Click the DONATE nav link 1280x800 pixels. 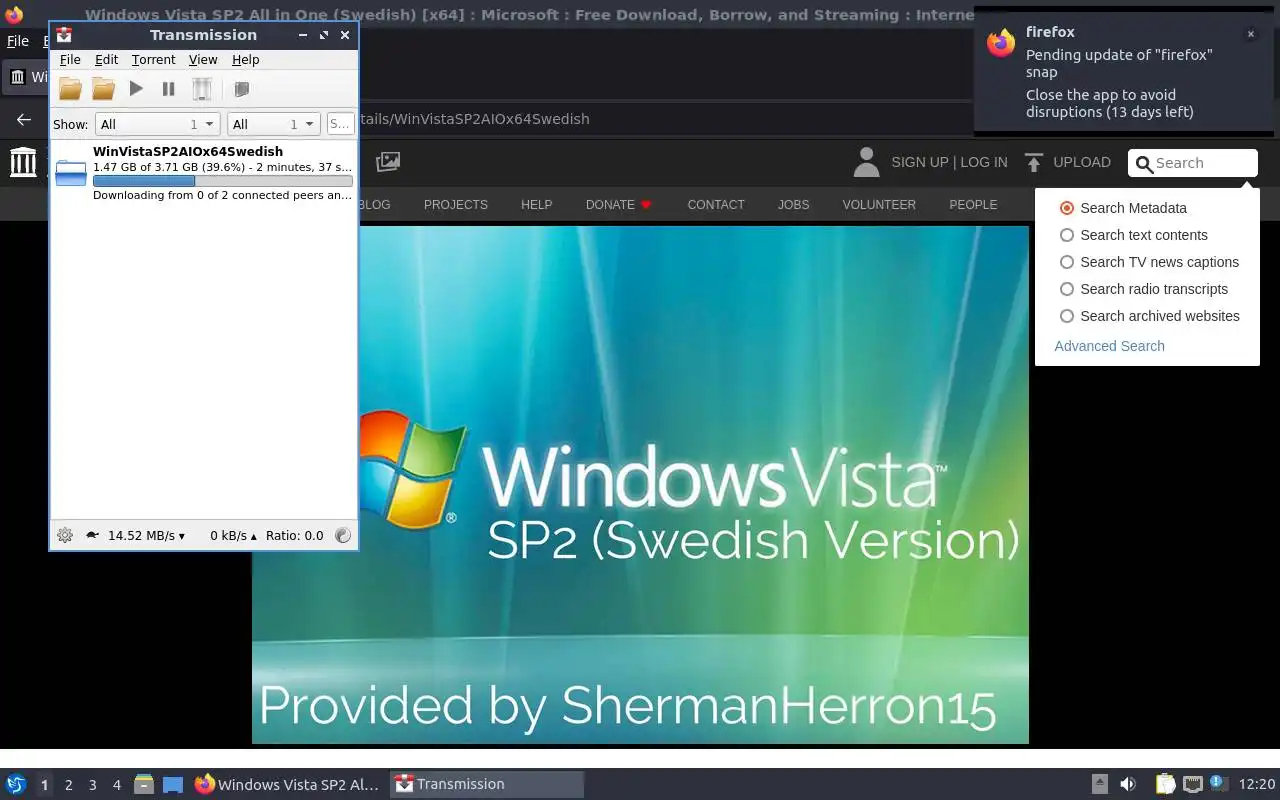pyautogui.click(x=610, y=205)
